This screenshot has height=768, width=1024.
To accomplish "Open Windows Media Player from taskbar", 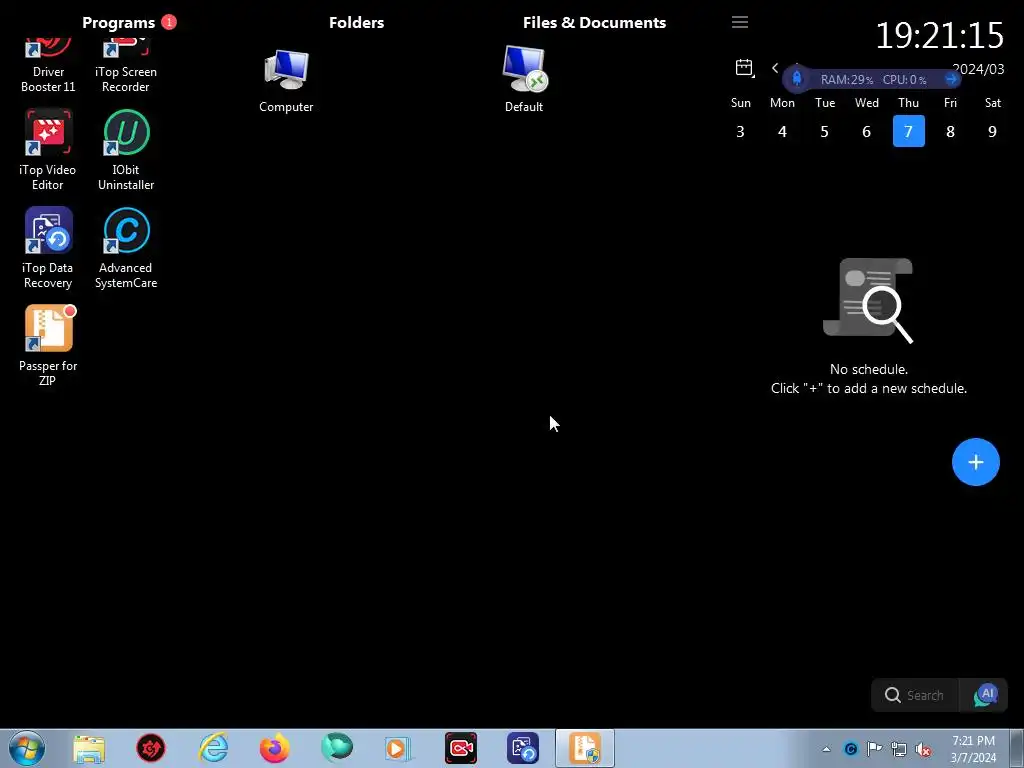I will coord(397,748).
